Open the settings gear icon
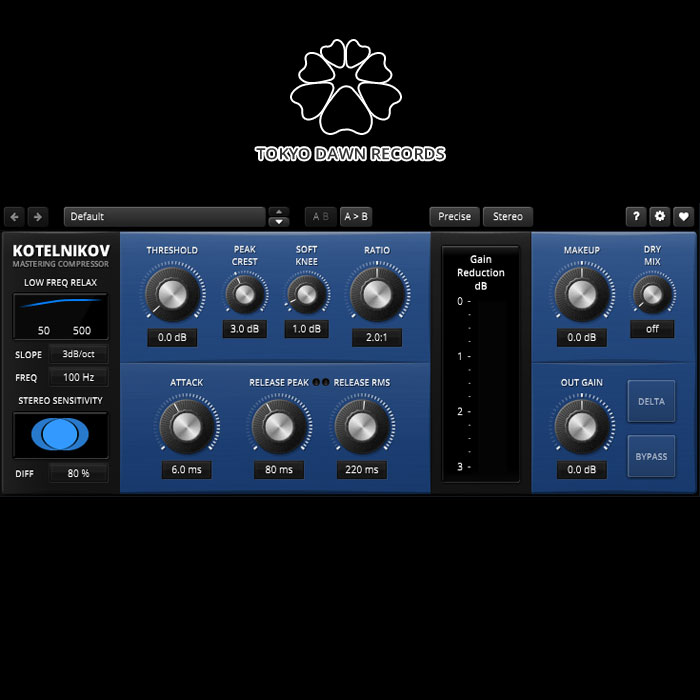The image size is (700, 700). click(x=660, y=217)
